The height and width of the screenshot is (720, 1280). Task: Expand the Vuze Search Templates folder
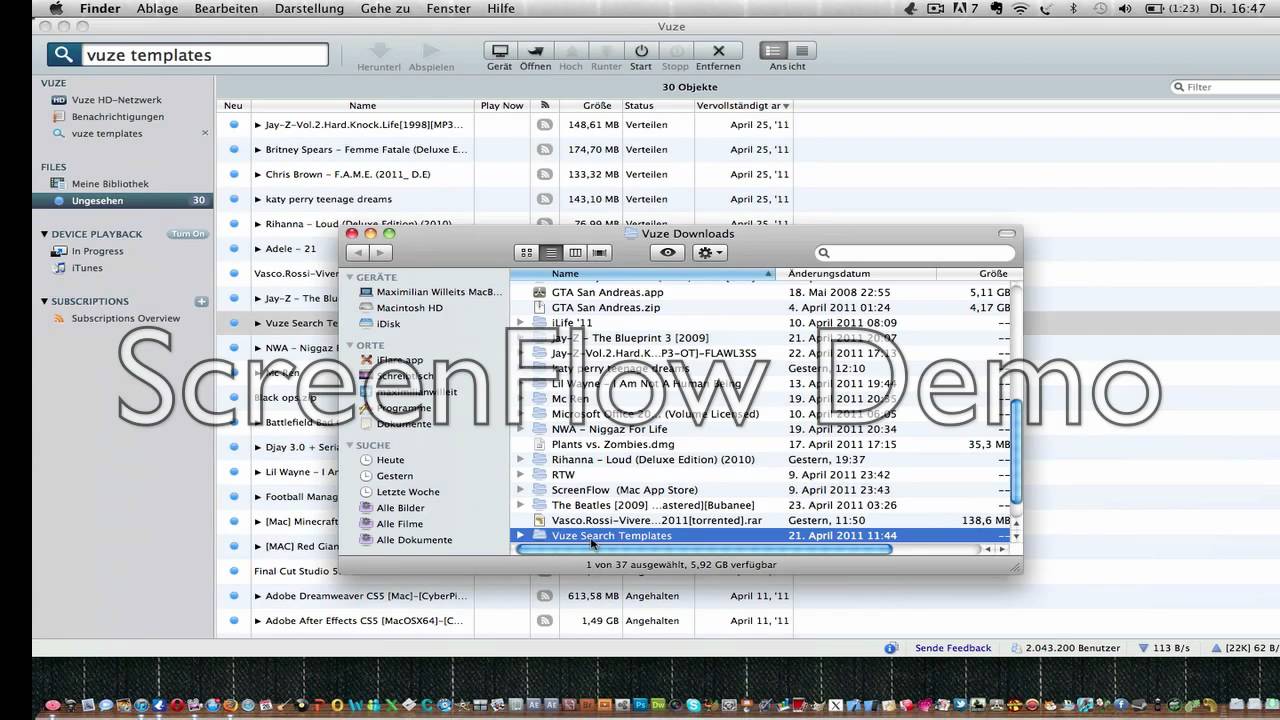520,536
